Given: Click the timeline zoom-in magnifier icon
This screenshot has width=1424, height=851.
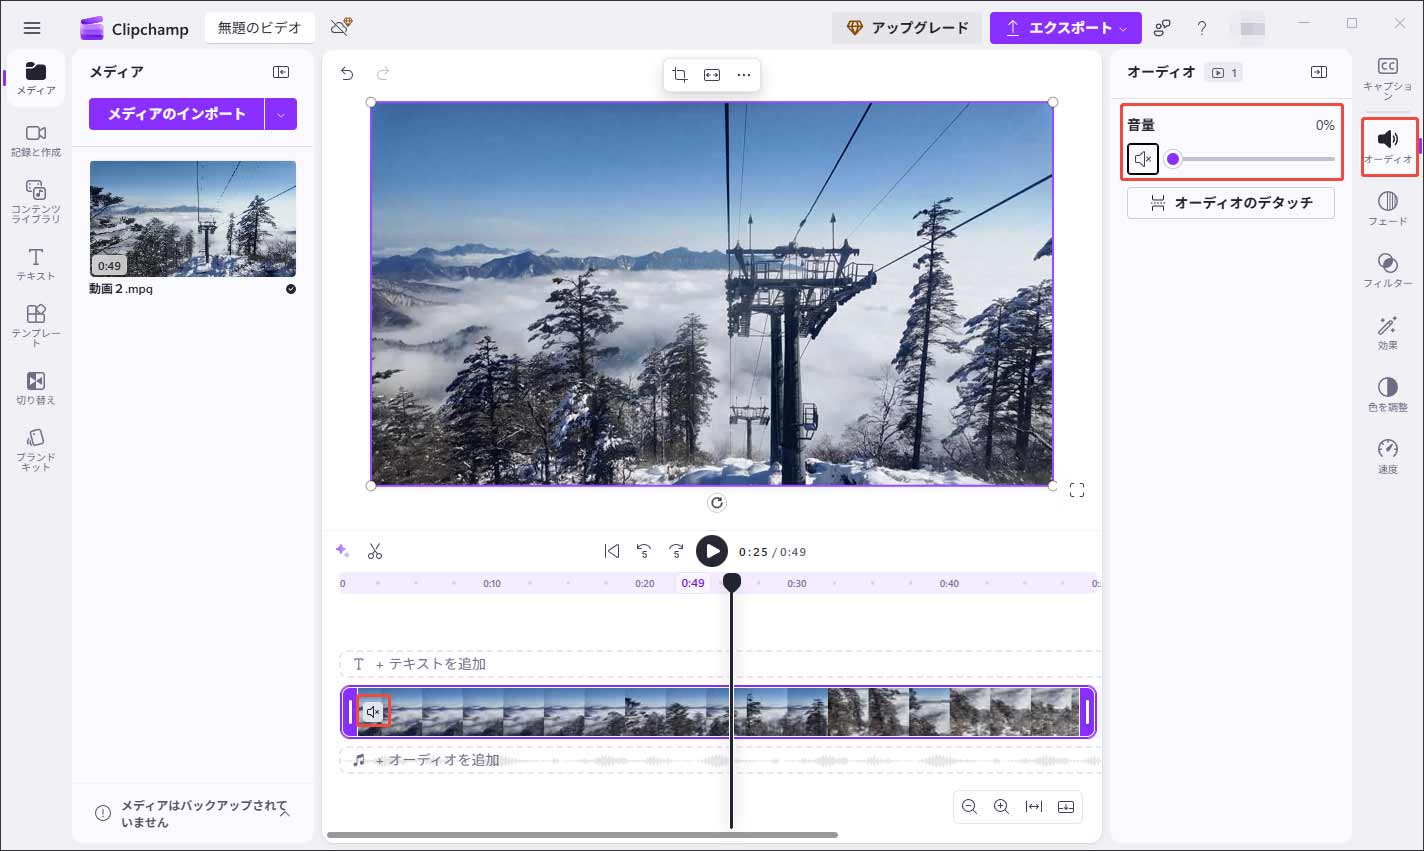Looking at the screenshot, I should [1001, 806].
